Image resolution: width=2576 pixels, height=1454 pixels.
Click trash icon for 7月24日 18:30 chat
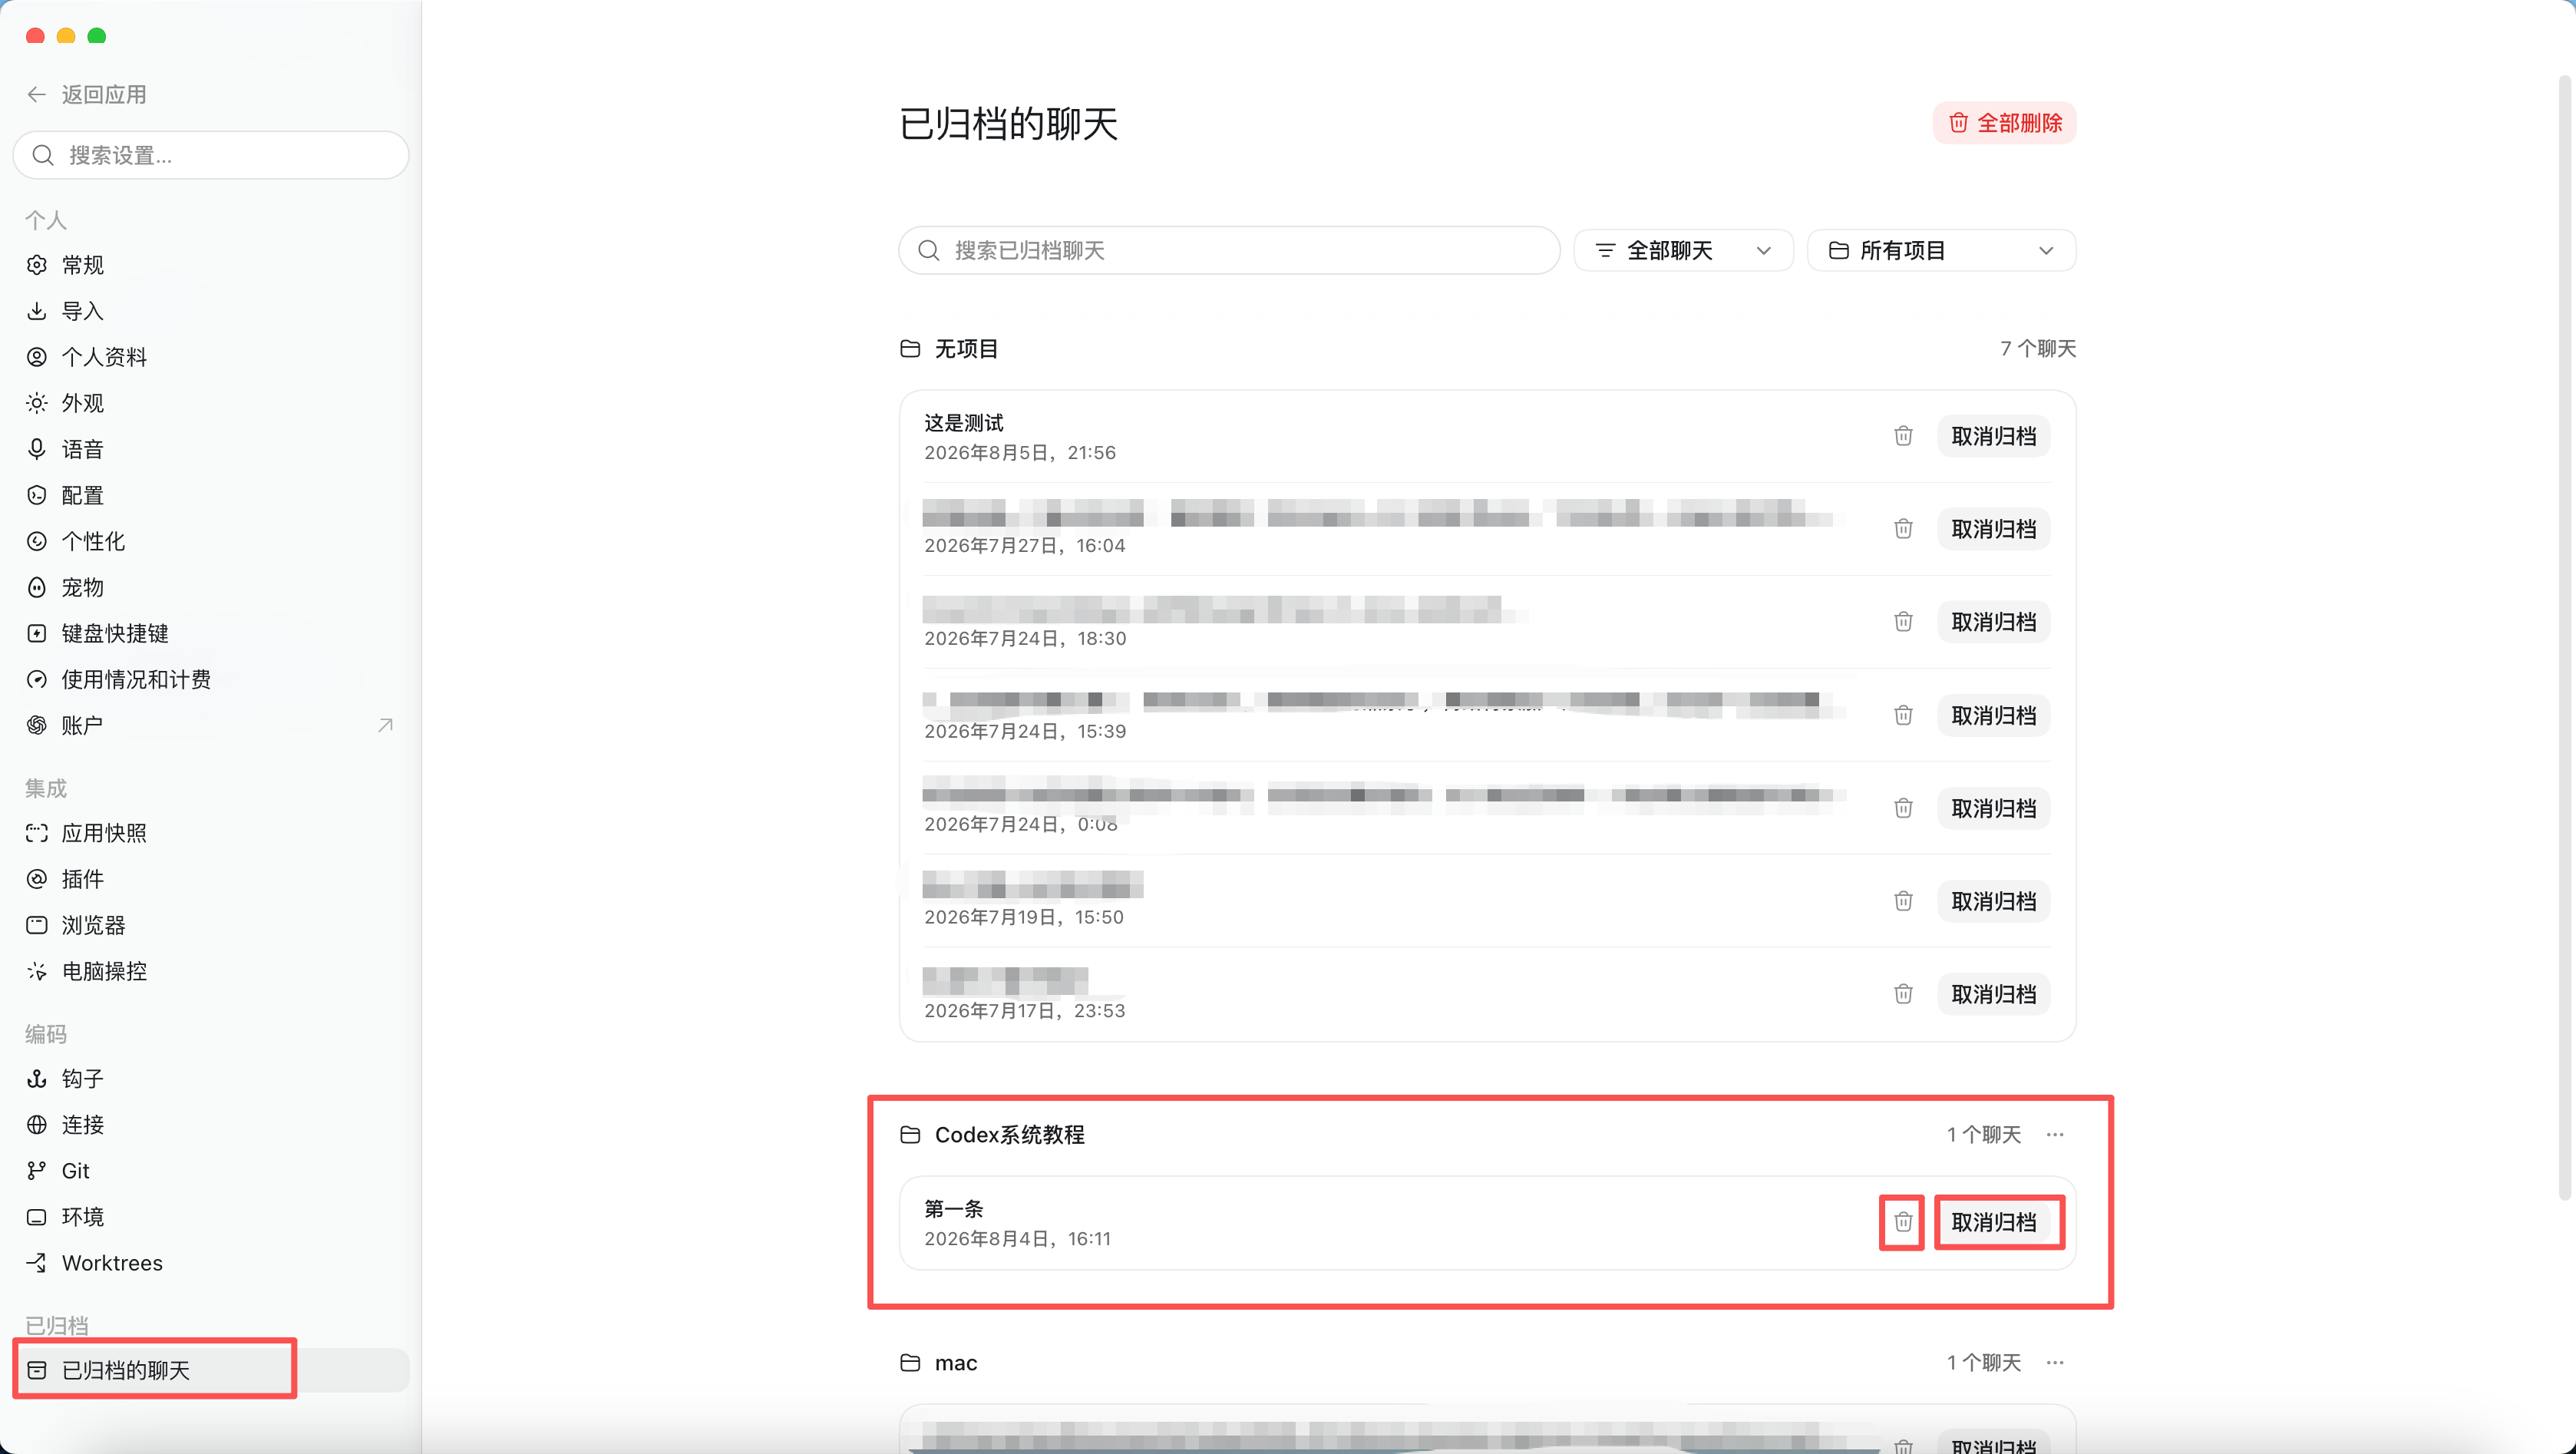tap(1903, 622)
